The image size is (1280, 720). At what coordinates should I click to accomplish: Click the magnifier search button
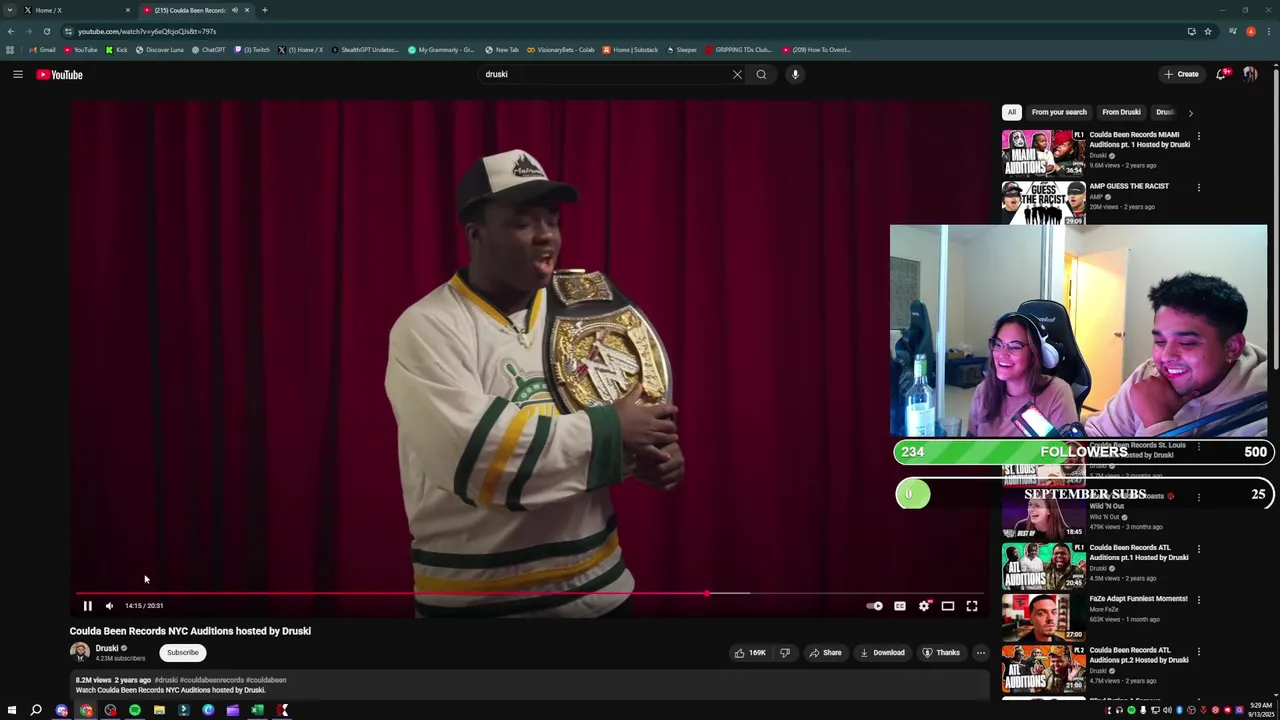click(761, 74)
